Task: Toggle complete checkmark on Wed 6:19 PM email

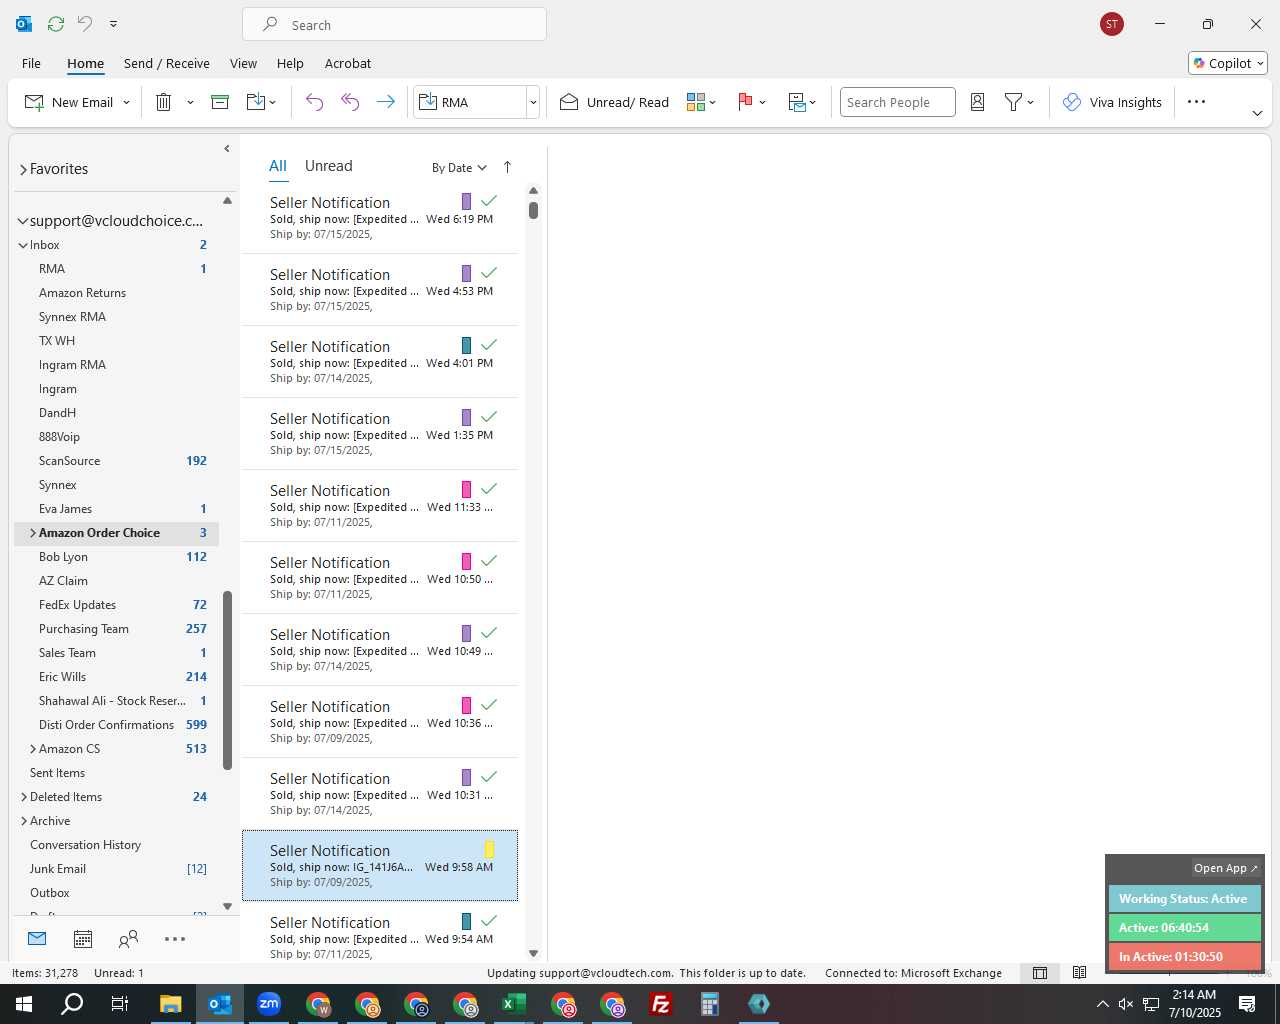Action: coord(489,201)
